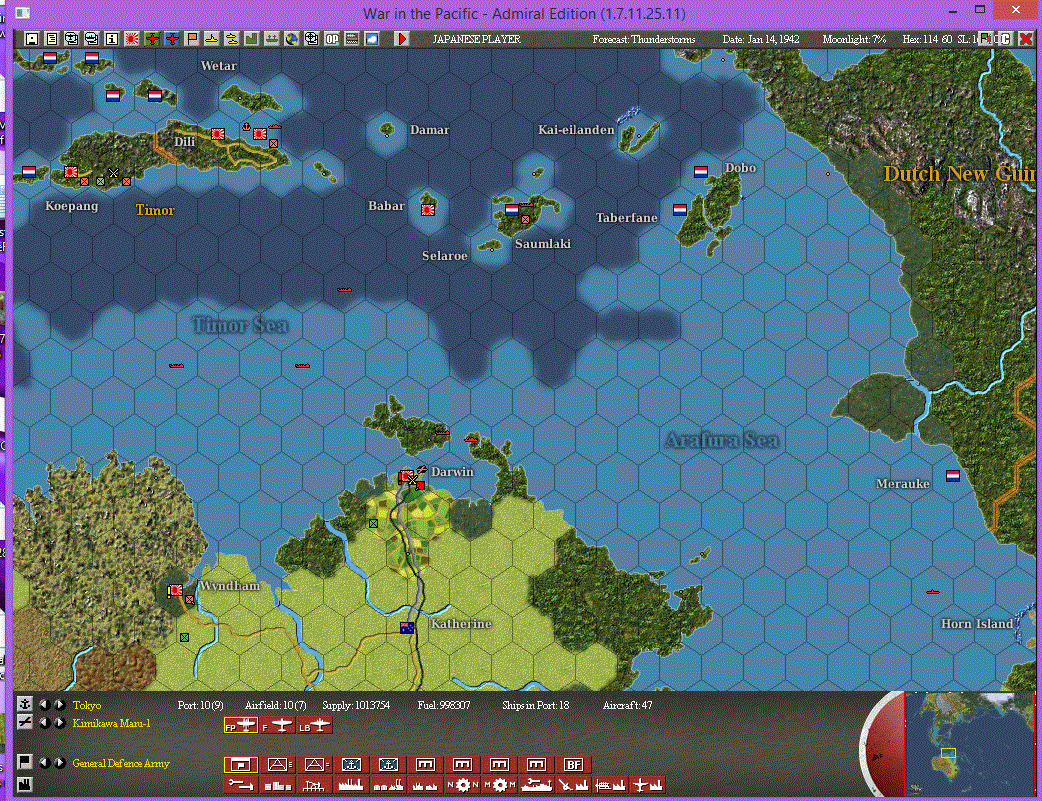Click the flag icon beside General Defence Army

pyautogui.click(x=25, y=761)
